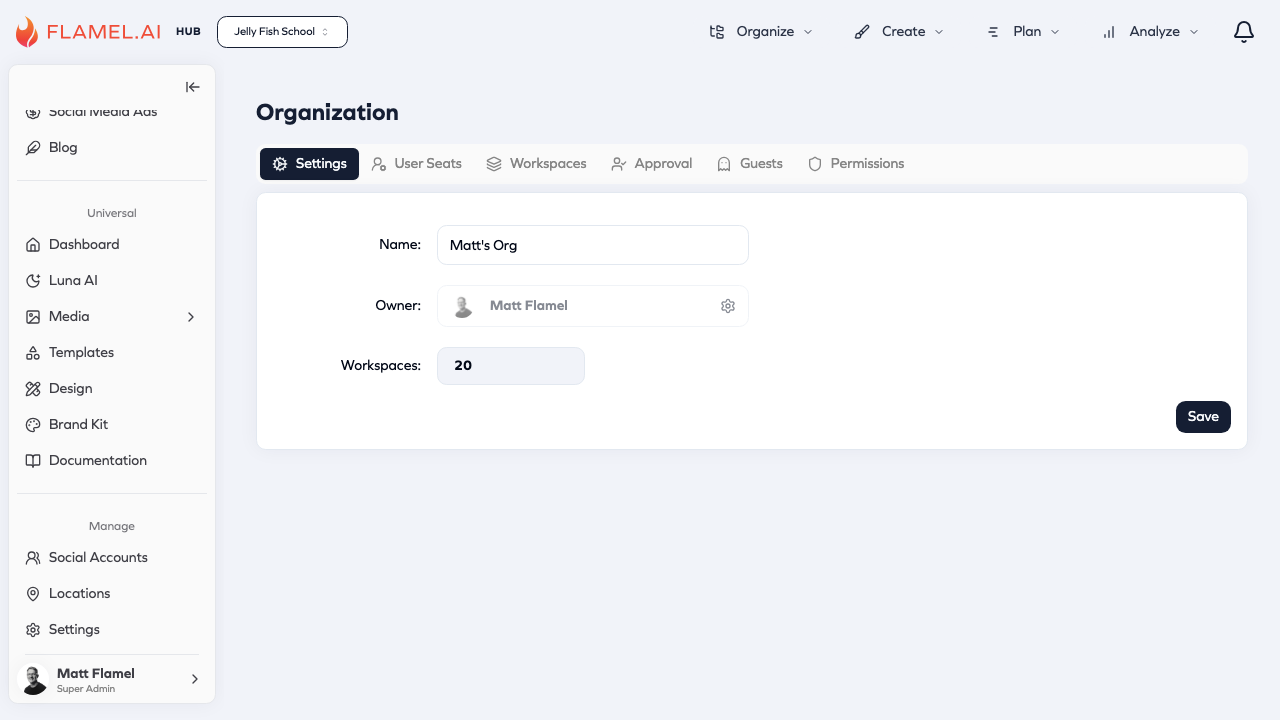Click the Flamel.AI flame logo
1280x720 pixels.
coord(27,32)
